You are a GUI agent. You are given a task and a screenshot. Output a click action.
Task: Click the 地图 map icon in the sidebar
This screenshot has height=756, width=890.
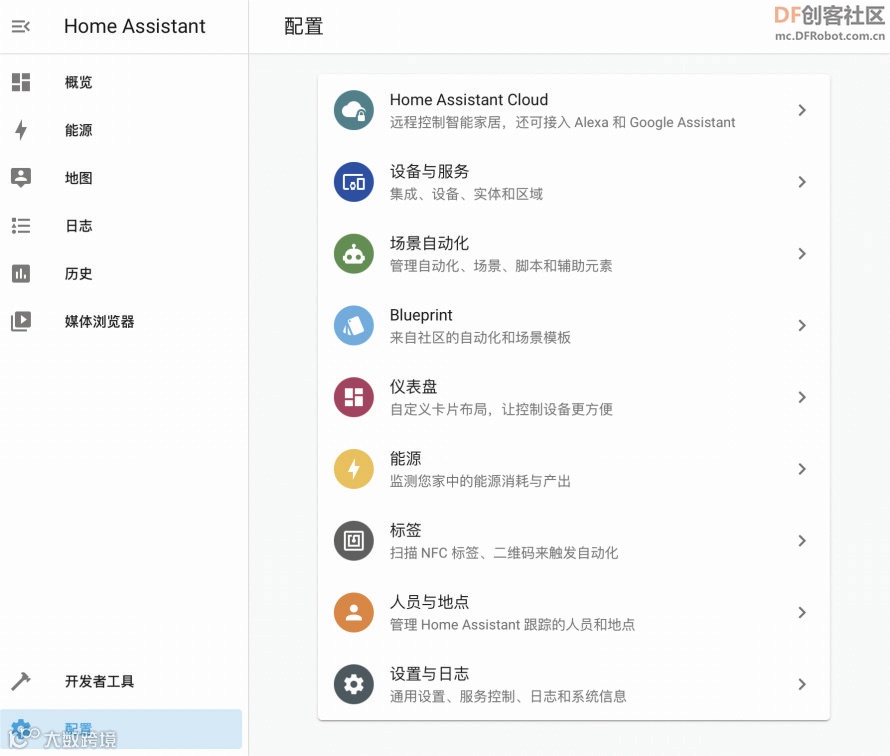[21, 178]
